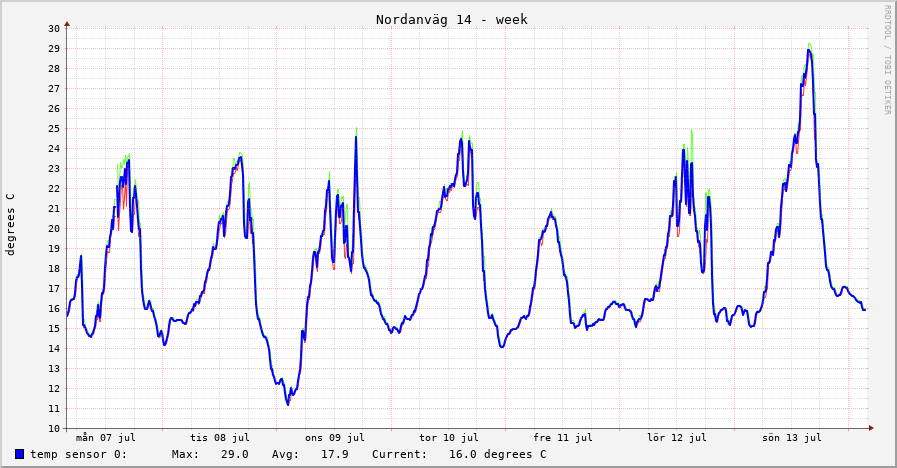Viewport: 897px width, 468px height.
Task: Click the 'degrees C' vertical axis label
Action: tap(10, 224)
